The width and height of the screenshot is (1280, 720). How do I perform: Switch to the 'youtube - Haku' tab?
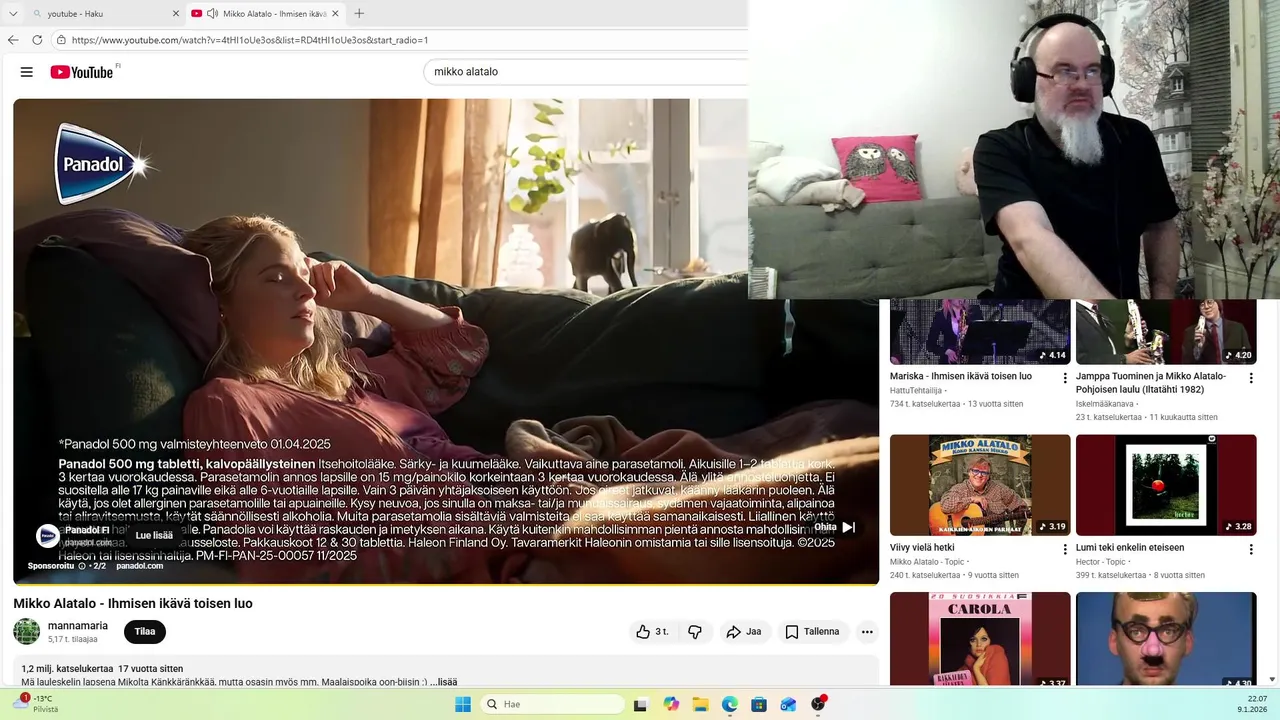coord(104,14)
